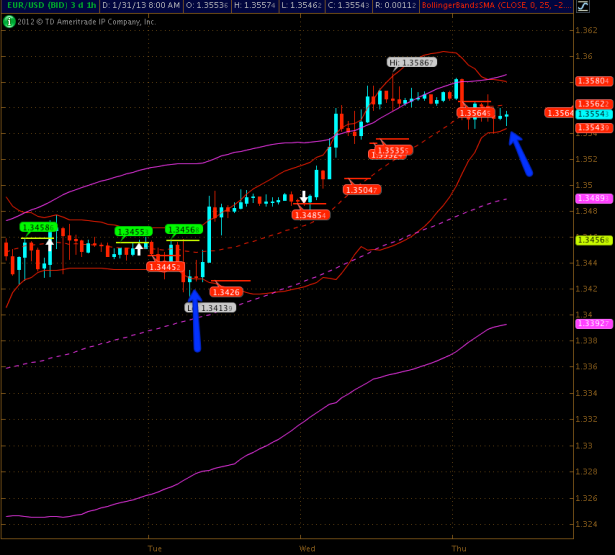
Task: Click the O: 1.3553 open value
Action: pyautogui.click(x=207, y=5)
